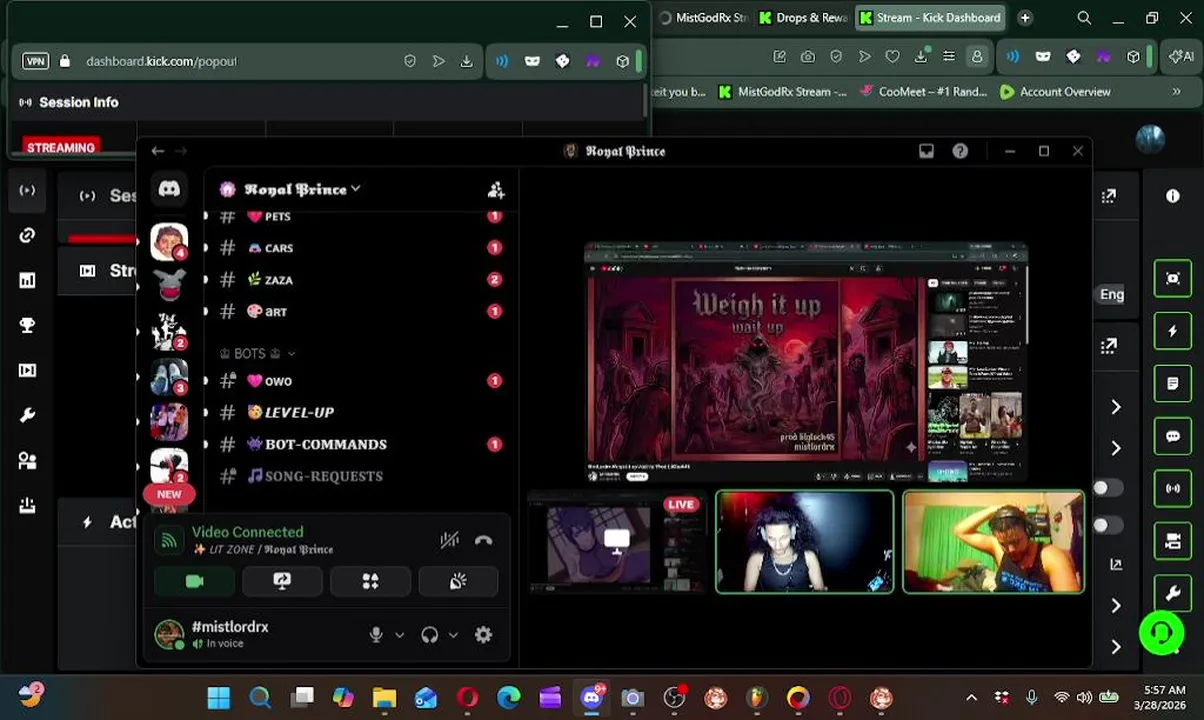Open headphone output options arrow
The height and width of the screenshot is (720, 1204).
tap(453, 634)
